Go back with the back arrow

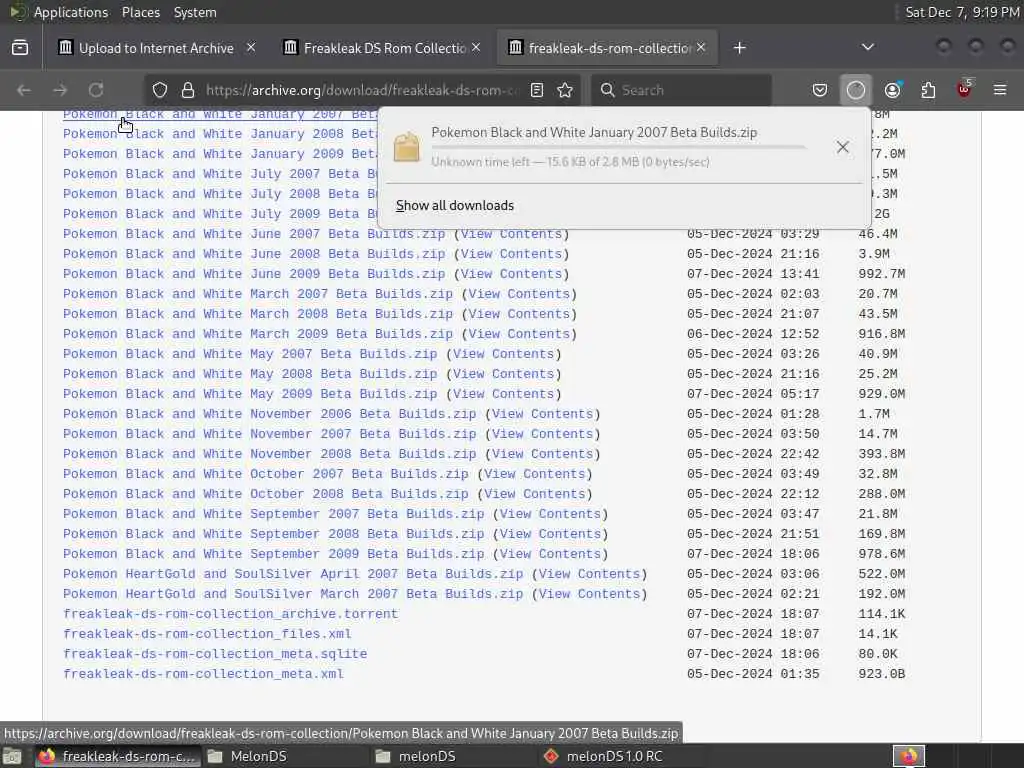[24, 90]
